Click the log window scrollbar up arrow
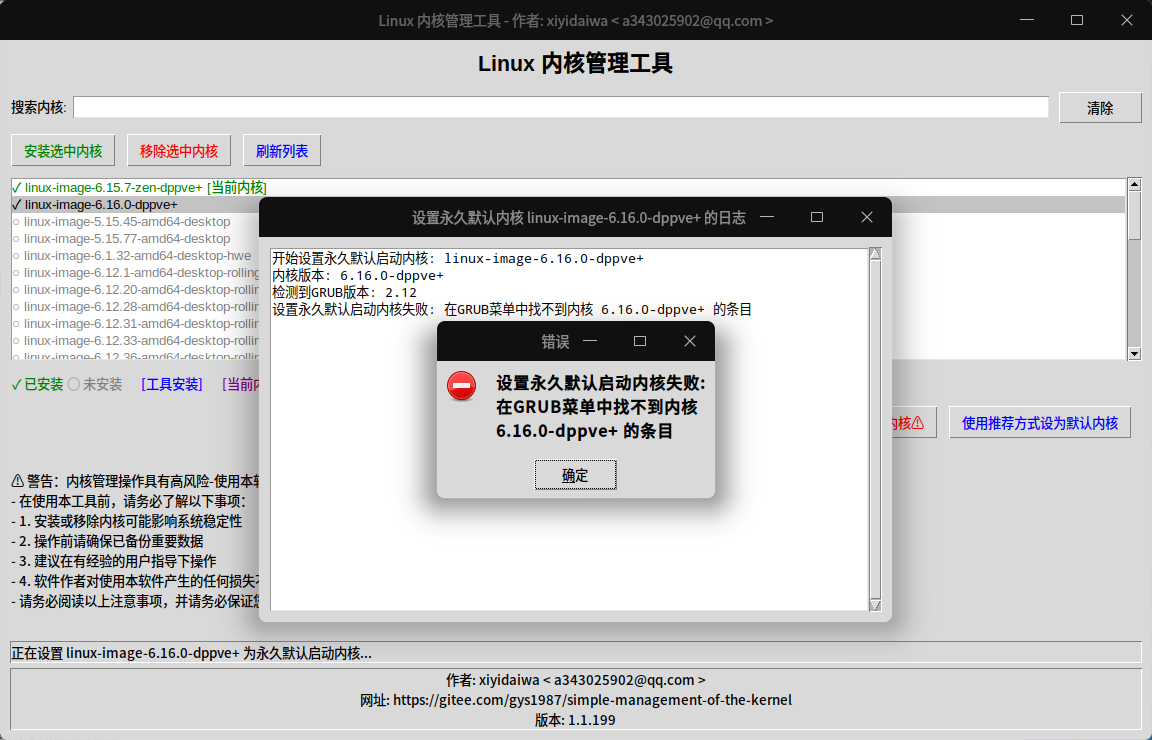This screenshot has height=740, width=1152. point(875,254)
